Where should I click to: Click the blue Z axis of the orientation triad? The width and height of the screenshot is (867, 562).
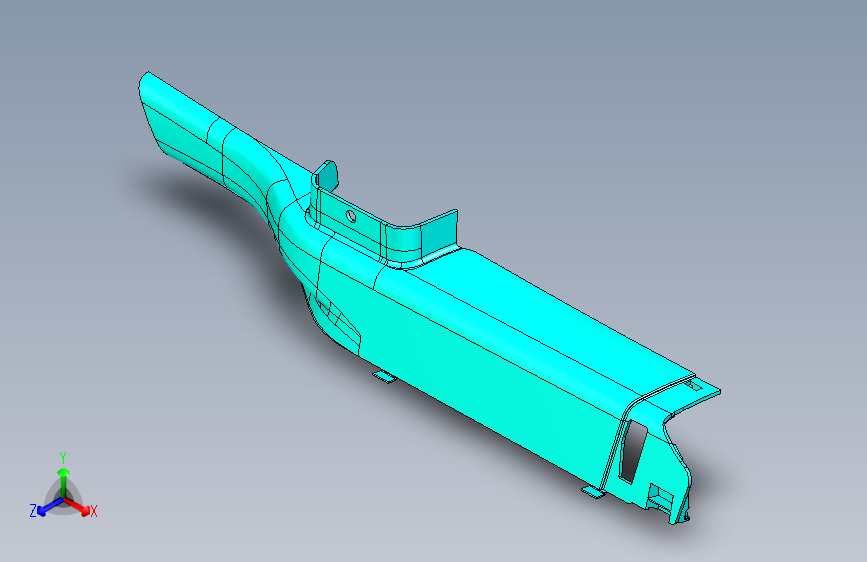click(50, 507)
